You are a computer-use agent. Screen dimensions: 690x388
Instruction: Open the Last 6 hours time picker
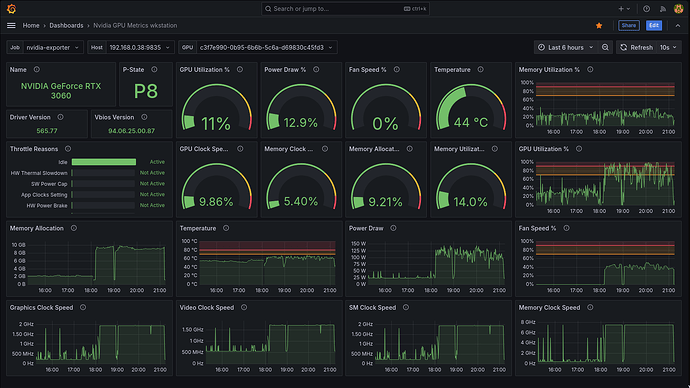coord(566,48)
